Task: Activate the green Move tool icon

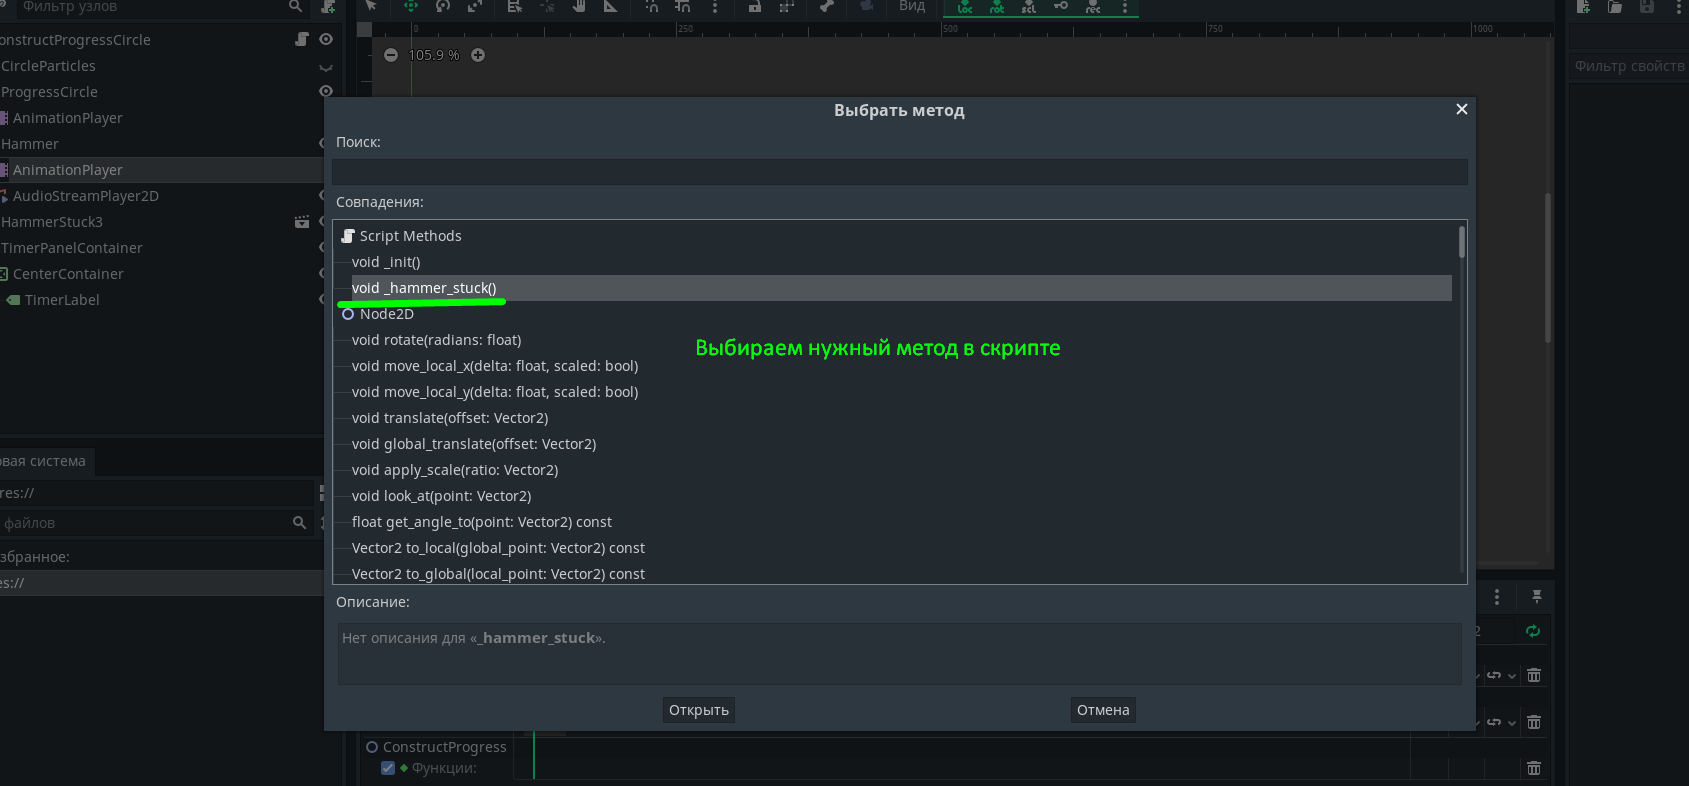Action: tap(411, 5)
